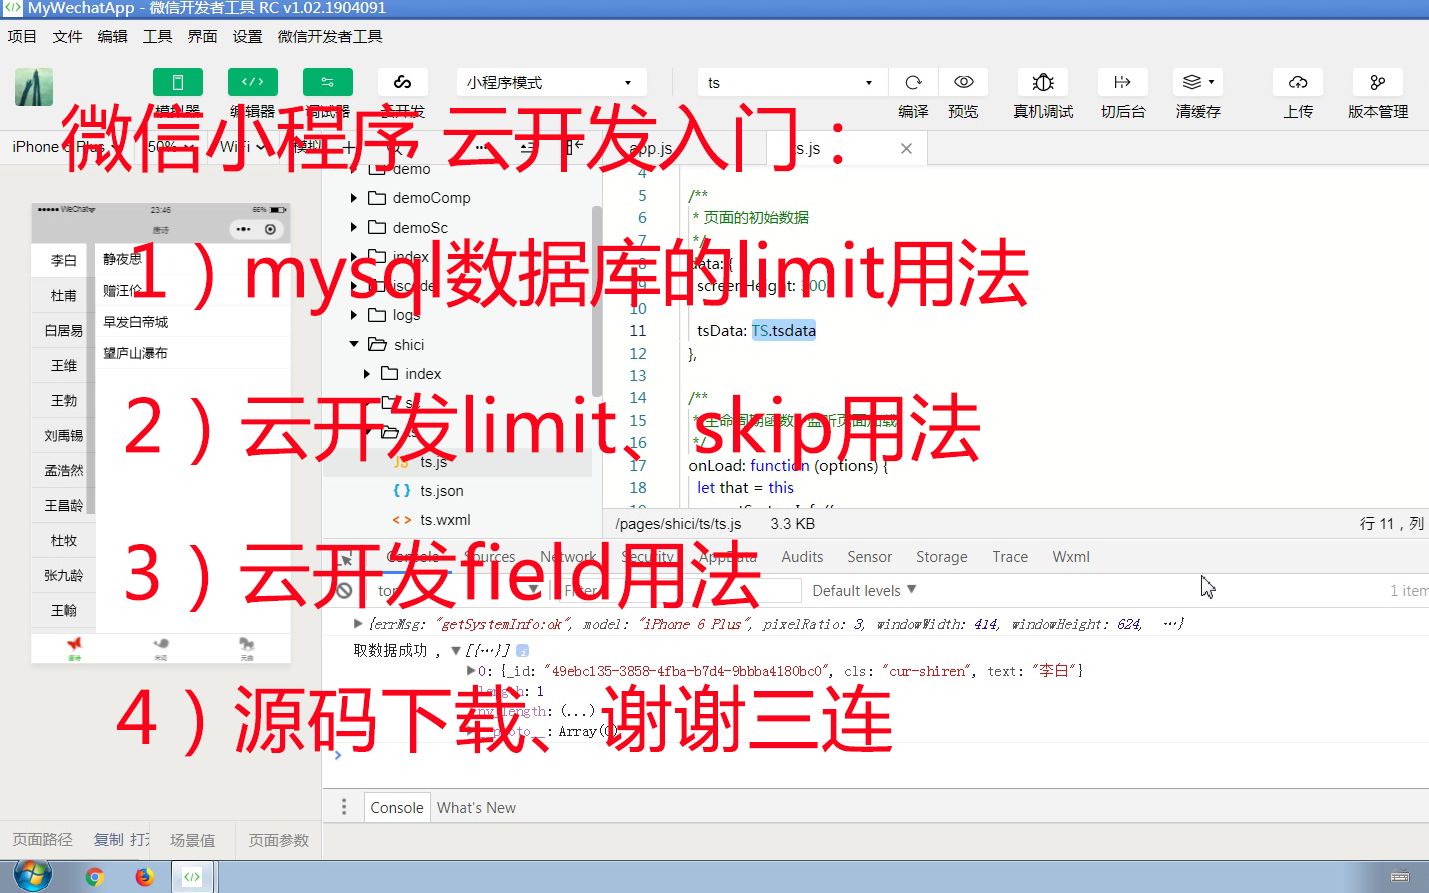
Task: Click the simulator capsule close circle
Action: [x=270, y=229]
